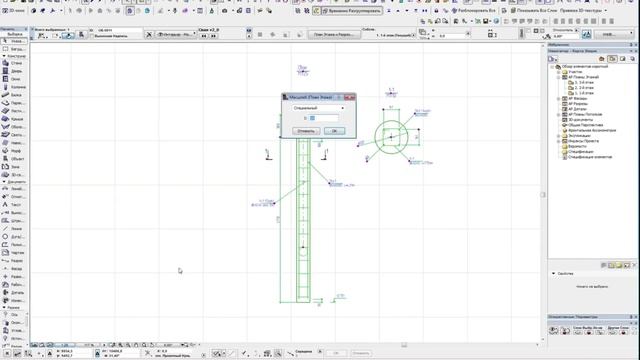Select the Линия (Line) tool
Screen dimensions: 640x360
[13, 229]
